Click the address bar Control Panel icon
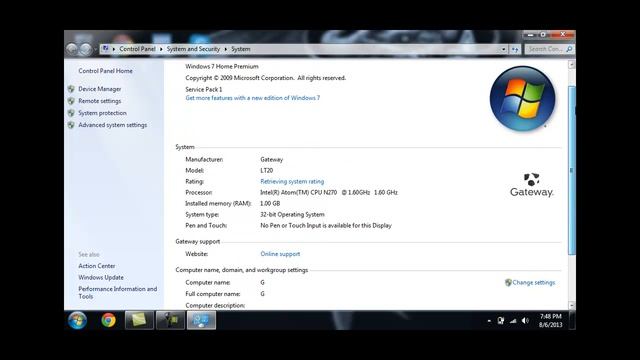Image resolution: width=640 pixels, height=360 pixels. coord(105,49)
